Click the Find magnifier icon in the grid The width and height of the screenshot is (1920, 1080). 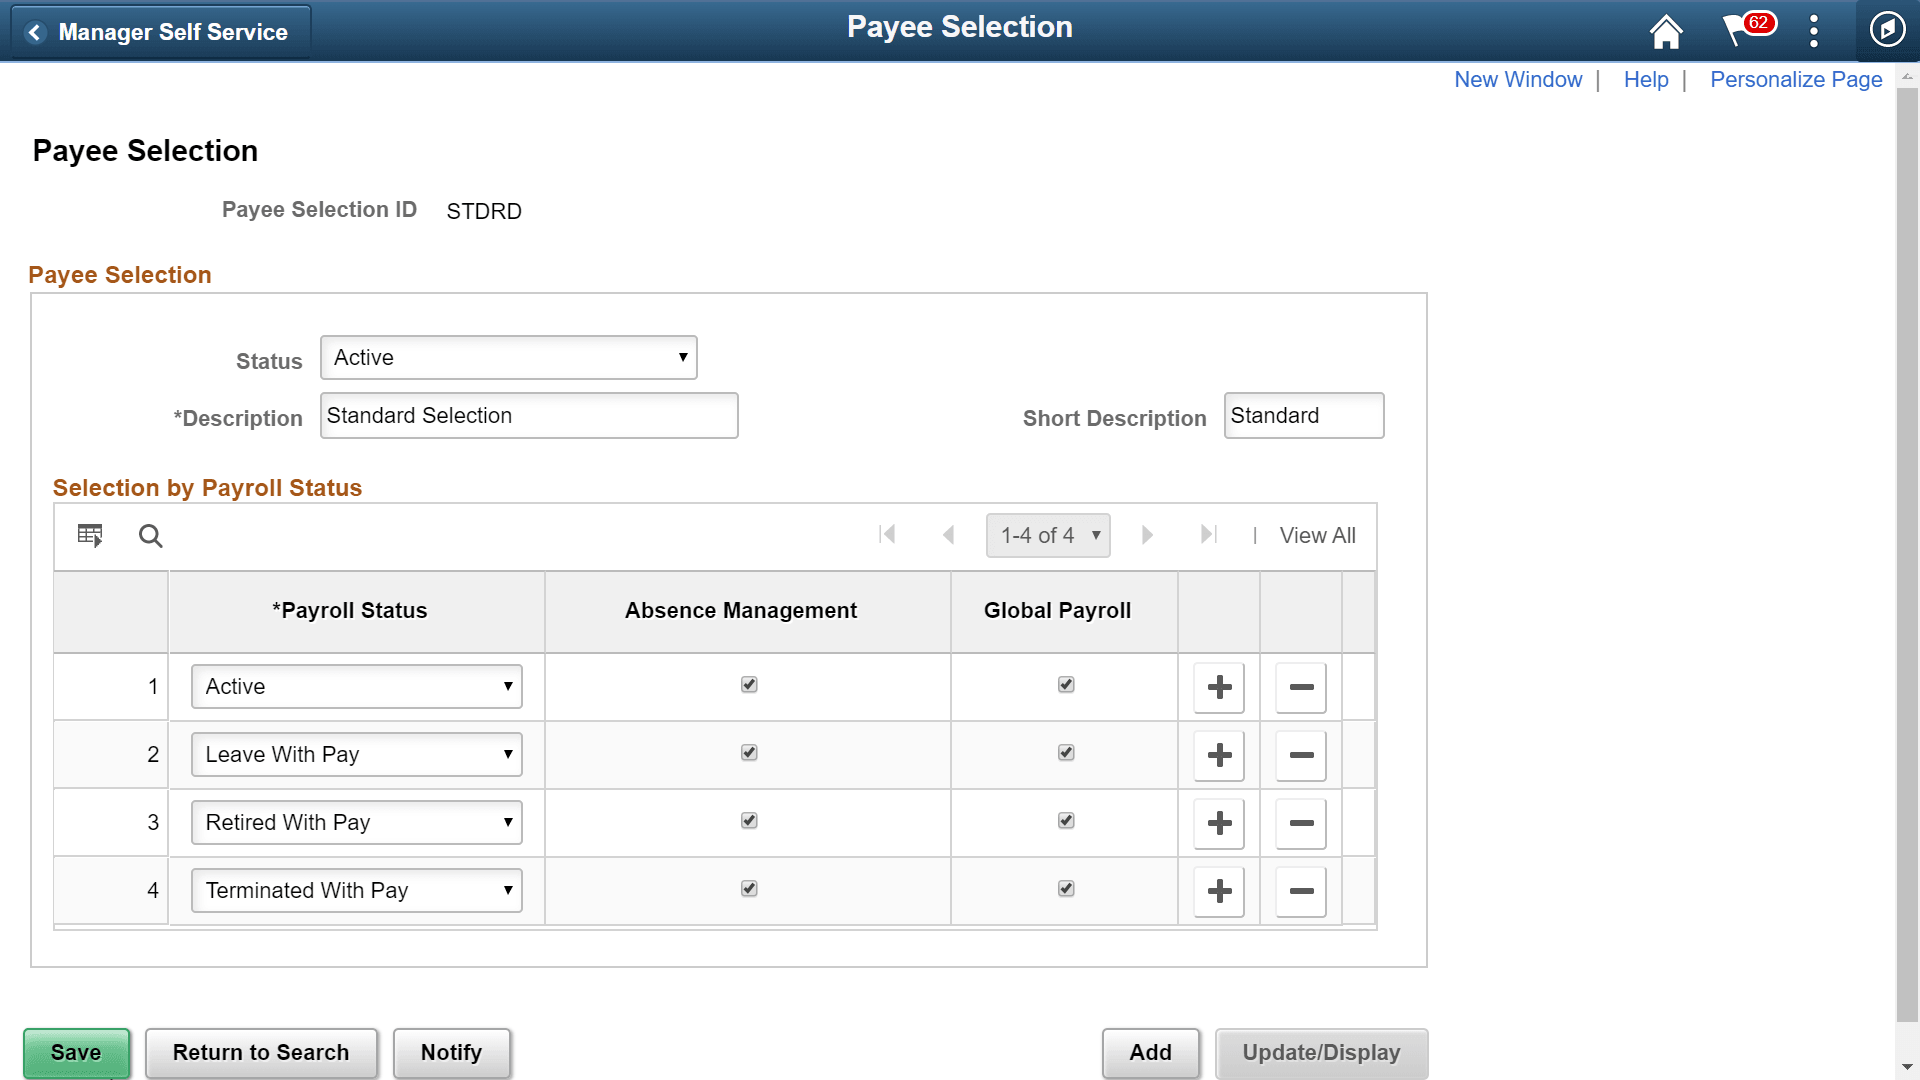pyautogui.click(x=150, y=536)
